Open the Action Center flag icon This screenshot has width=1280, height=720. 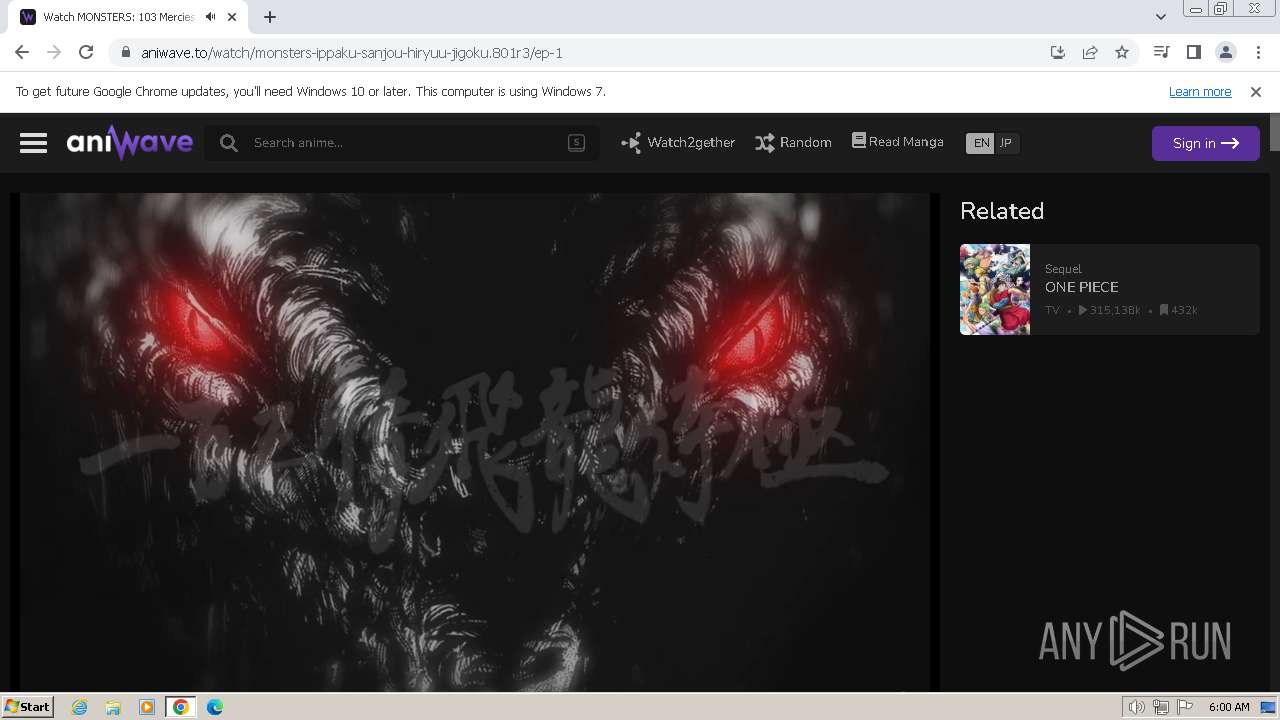click(x=1185, y=707)
